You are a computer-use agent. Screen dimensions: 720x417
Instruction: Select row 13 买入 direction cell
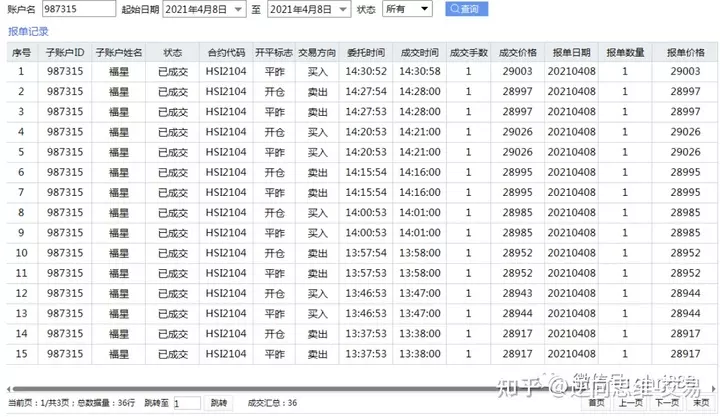317,314
